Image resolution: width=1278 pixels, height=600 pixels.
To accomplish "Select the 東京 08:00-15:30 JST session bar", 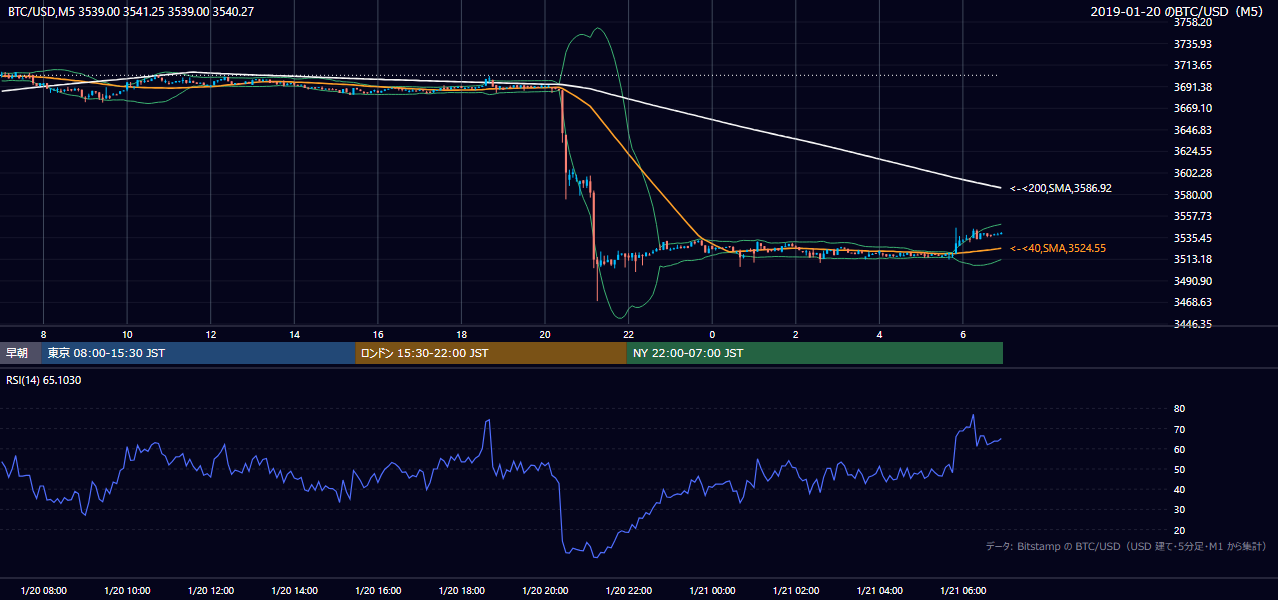I will click(199, 353).
